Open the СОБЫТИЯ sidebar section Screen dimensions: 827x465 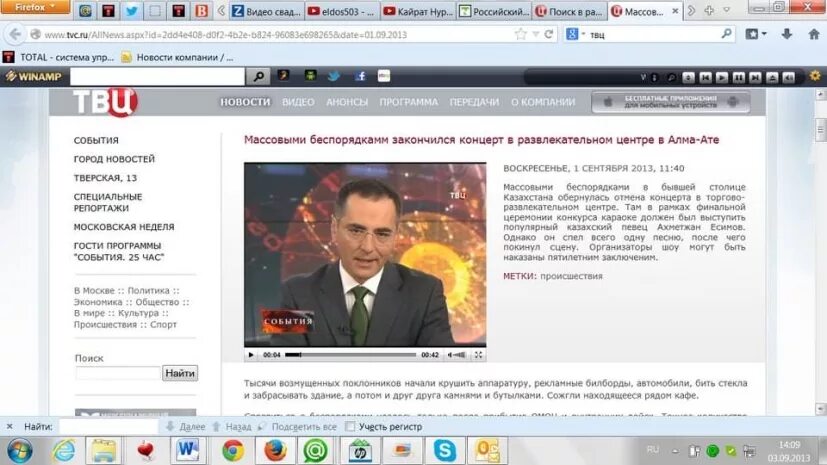pos(96,140)
